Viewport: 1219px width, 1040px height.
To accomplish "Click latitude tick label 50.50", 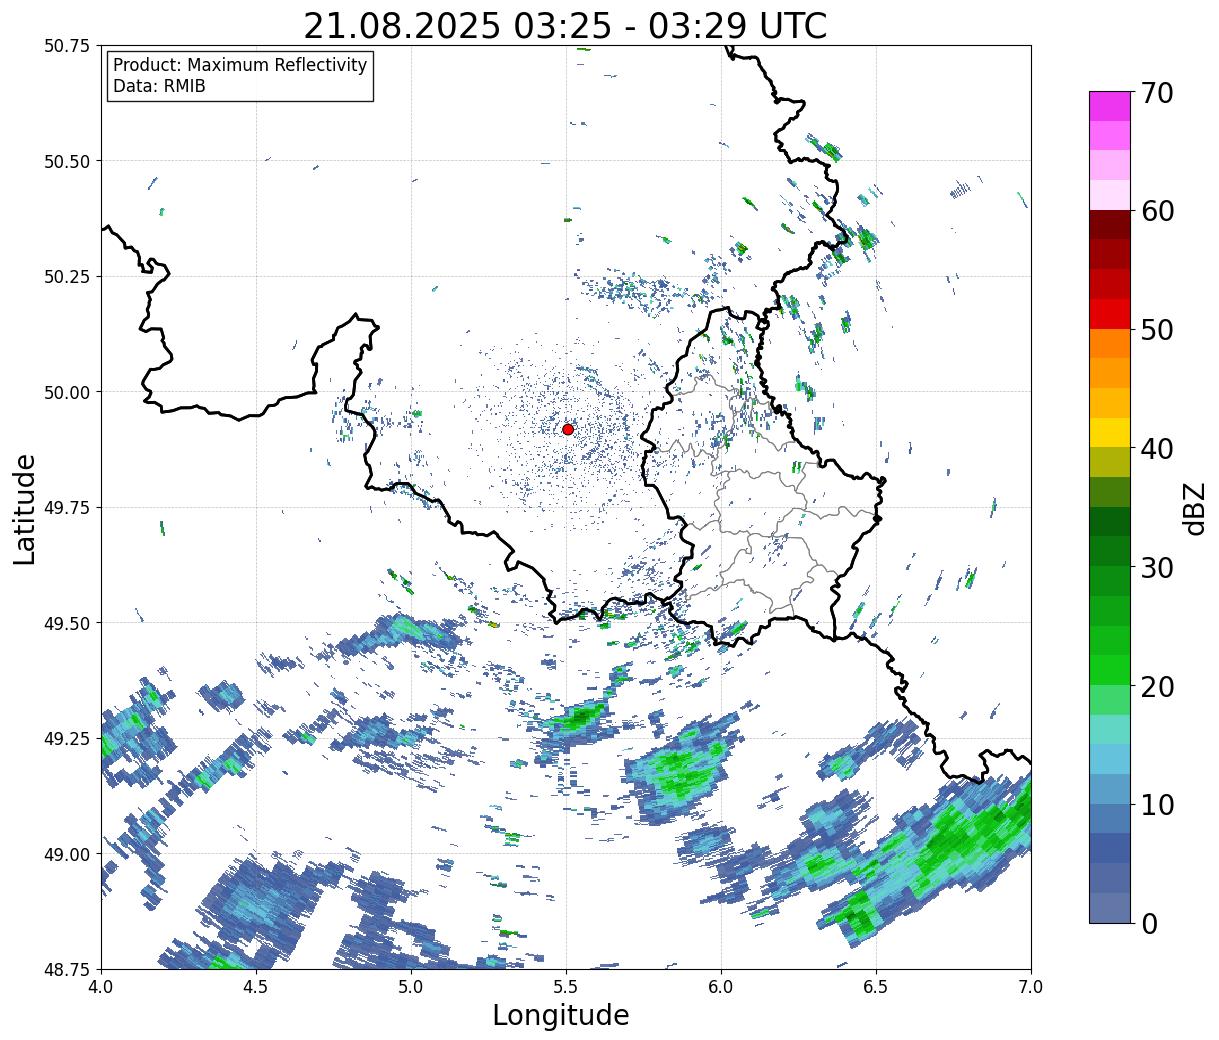I will [67, 161].
